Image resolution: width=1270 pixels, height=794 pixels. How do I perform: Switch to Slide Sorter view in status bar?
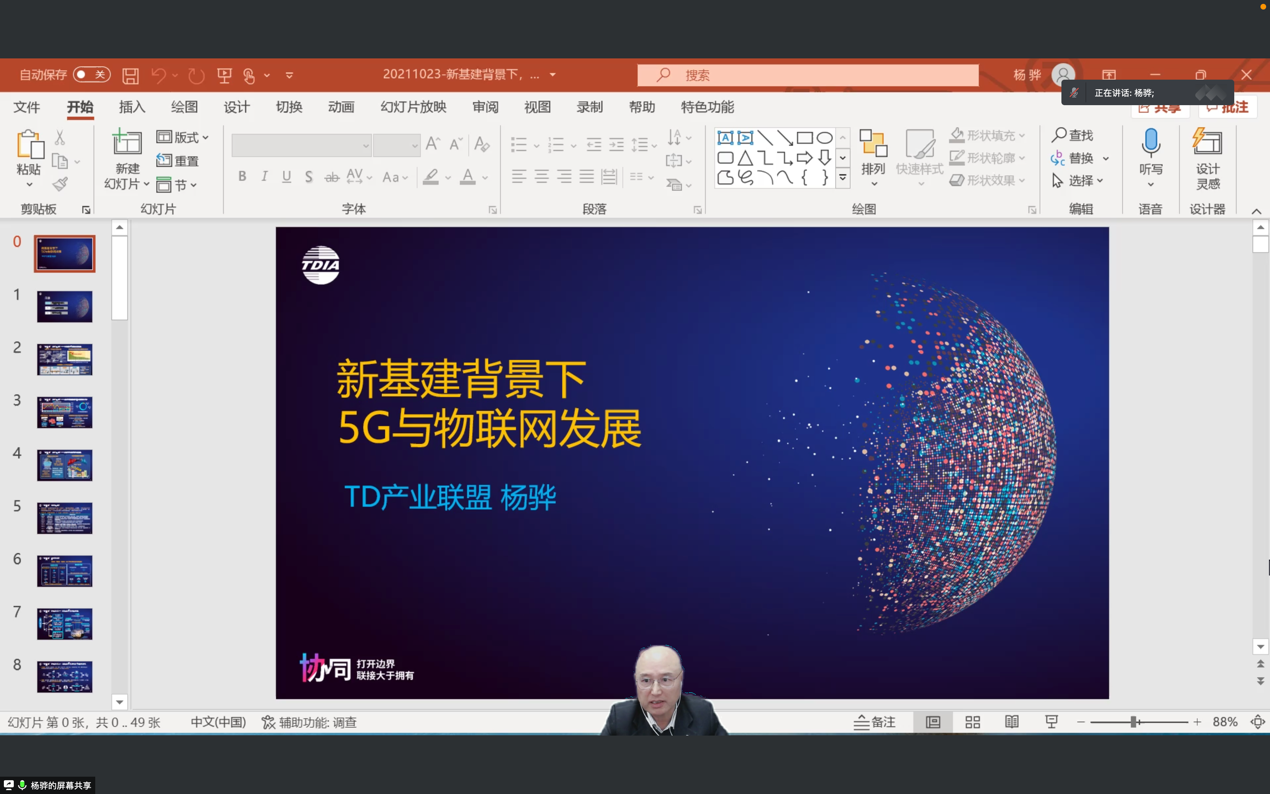[972, 721]
